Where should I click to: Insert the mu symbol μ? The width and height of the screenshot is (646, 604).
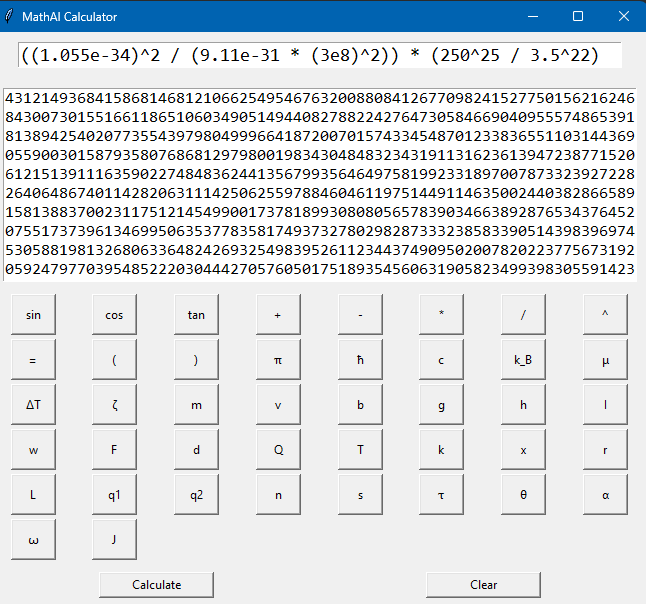[605, 360]
